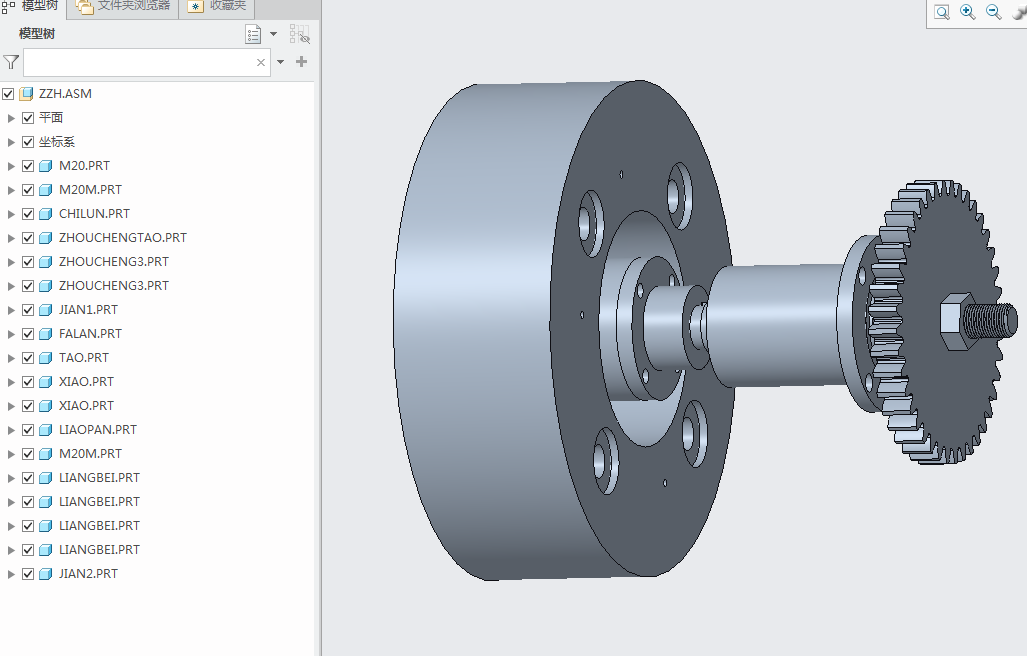Toggle the ZZH.ASM checkbox
This screenshot has height=656, width=1027.
pyautogui.click(x=8, y=94)
